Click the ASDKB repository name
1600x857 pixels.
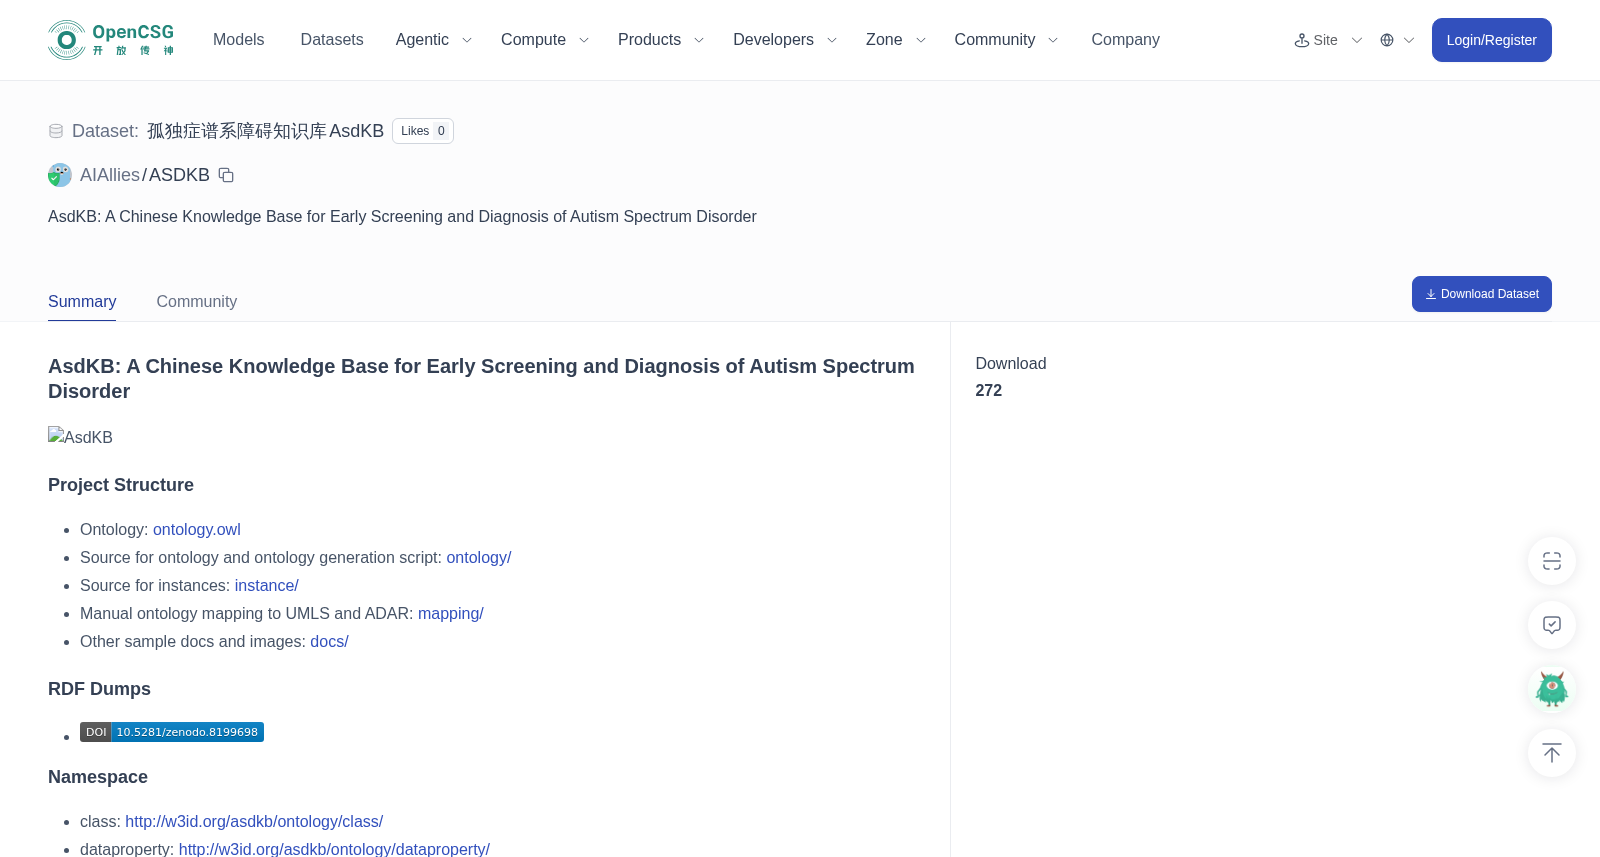(179, 175)
